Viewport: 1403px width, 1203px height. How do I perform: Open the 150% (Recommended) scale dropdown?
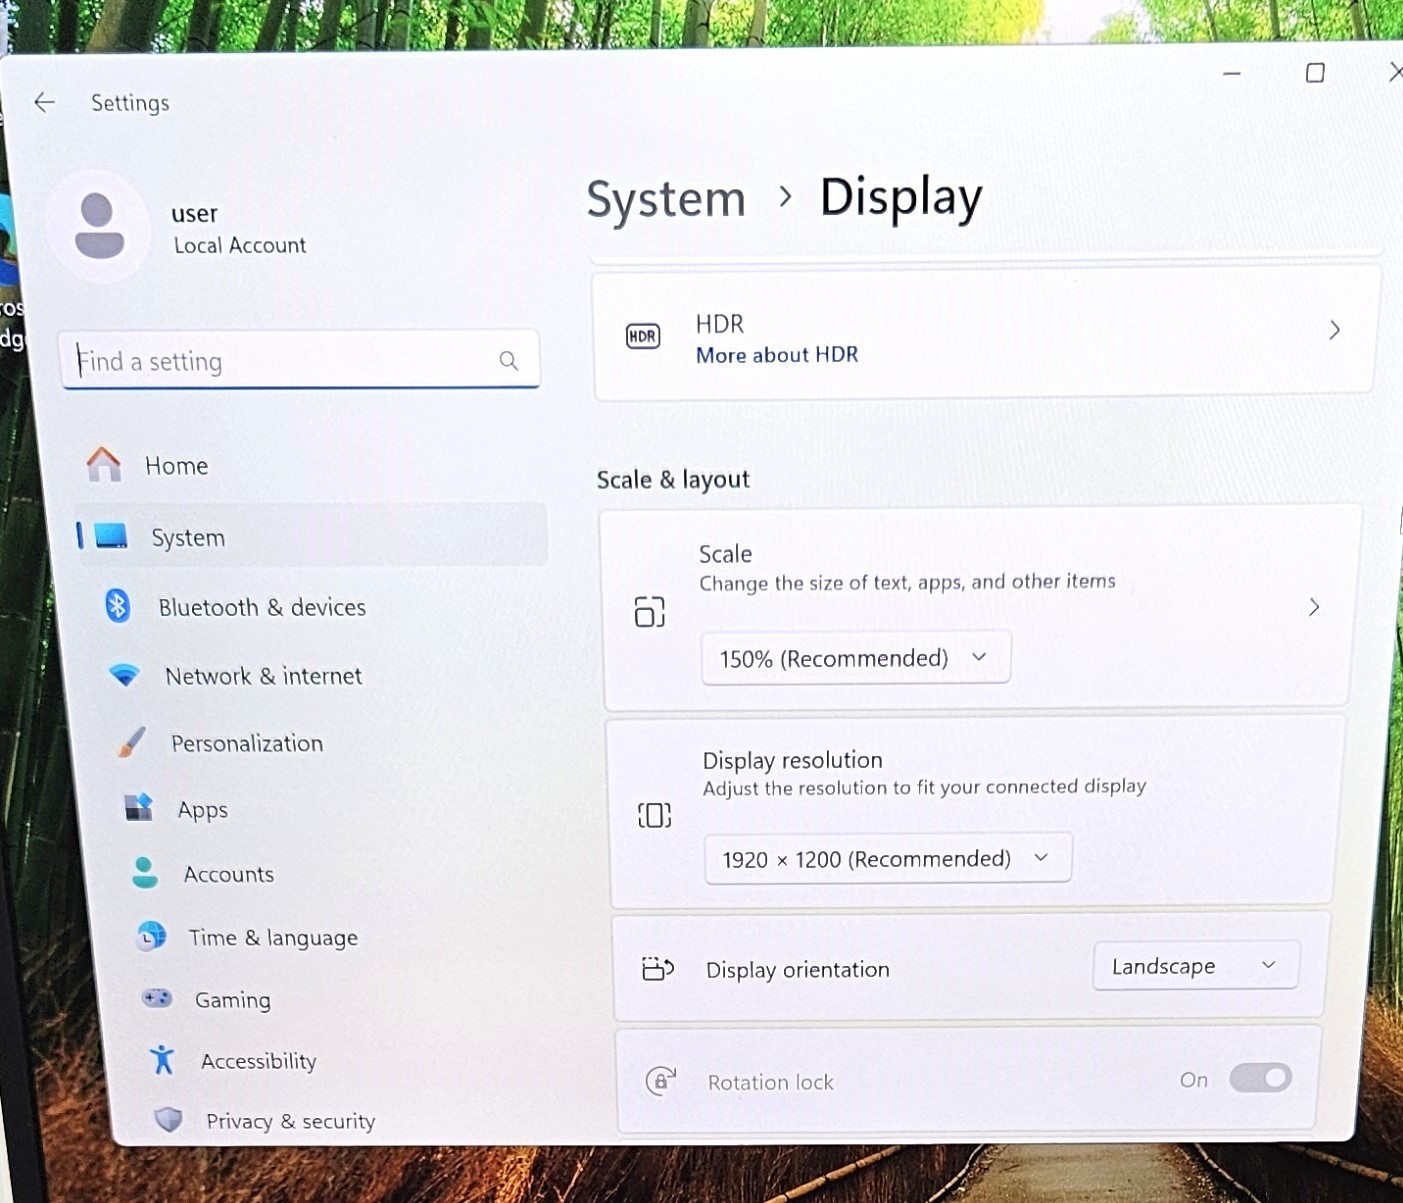coord(856,658)
